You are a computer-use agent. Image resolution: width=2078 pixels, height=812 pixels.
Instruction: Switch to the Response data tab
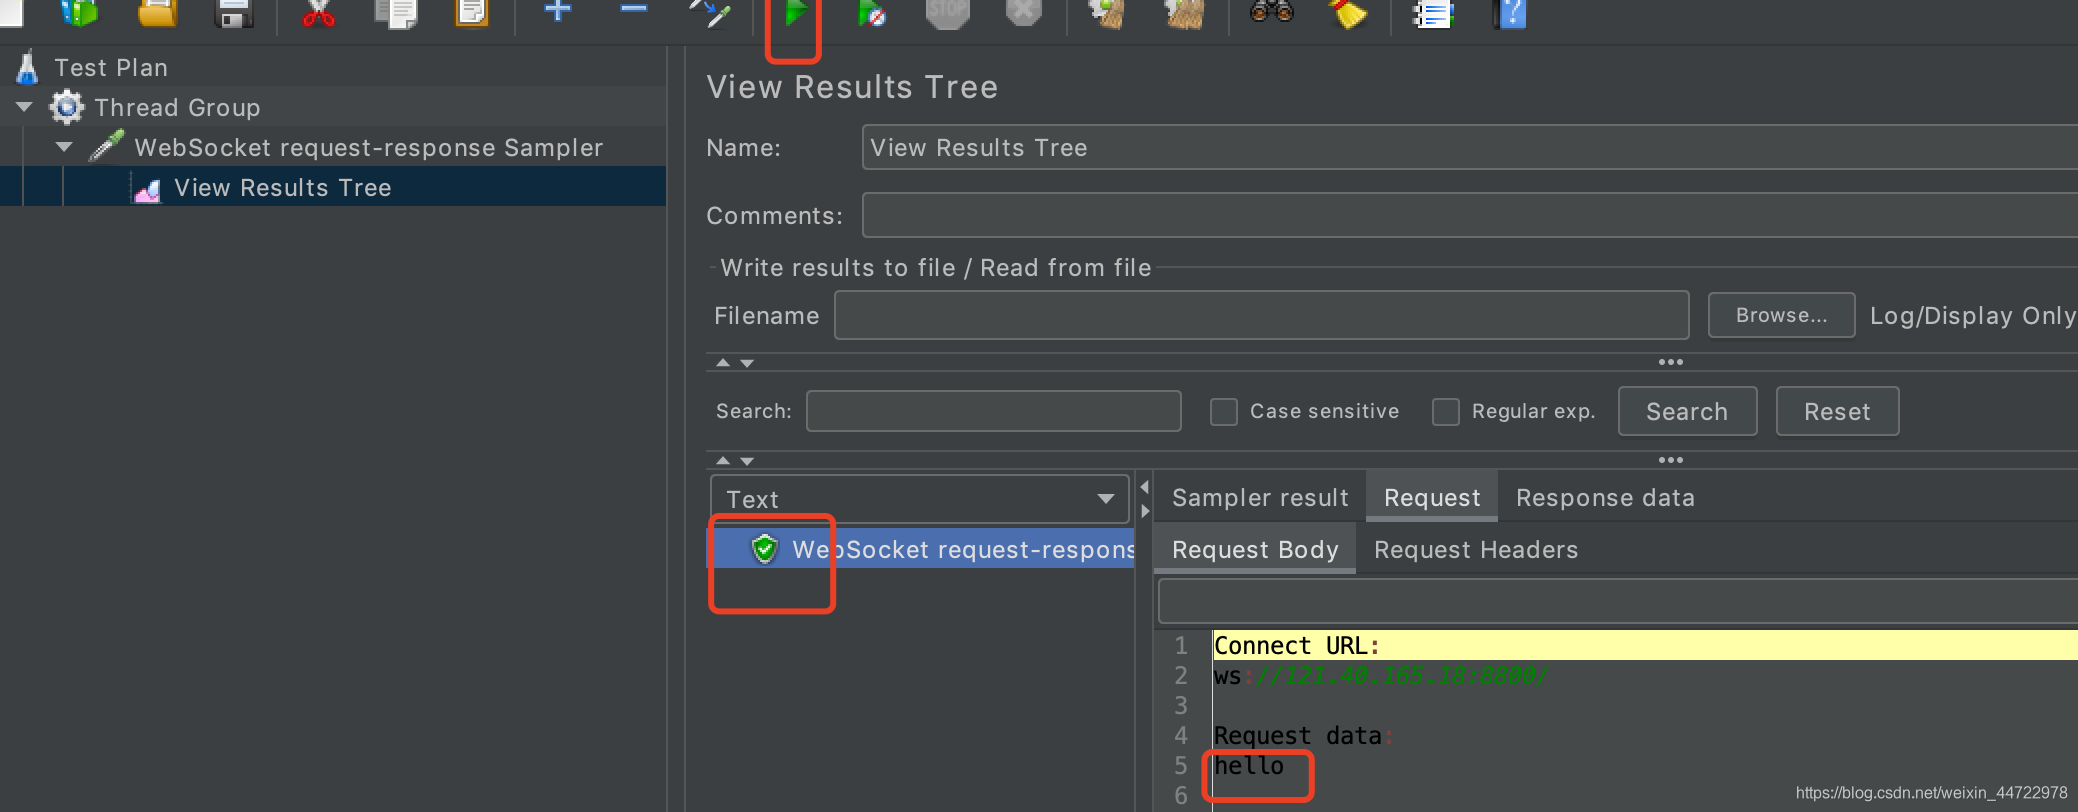1605,497
